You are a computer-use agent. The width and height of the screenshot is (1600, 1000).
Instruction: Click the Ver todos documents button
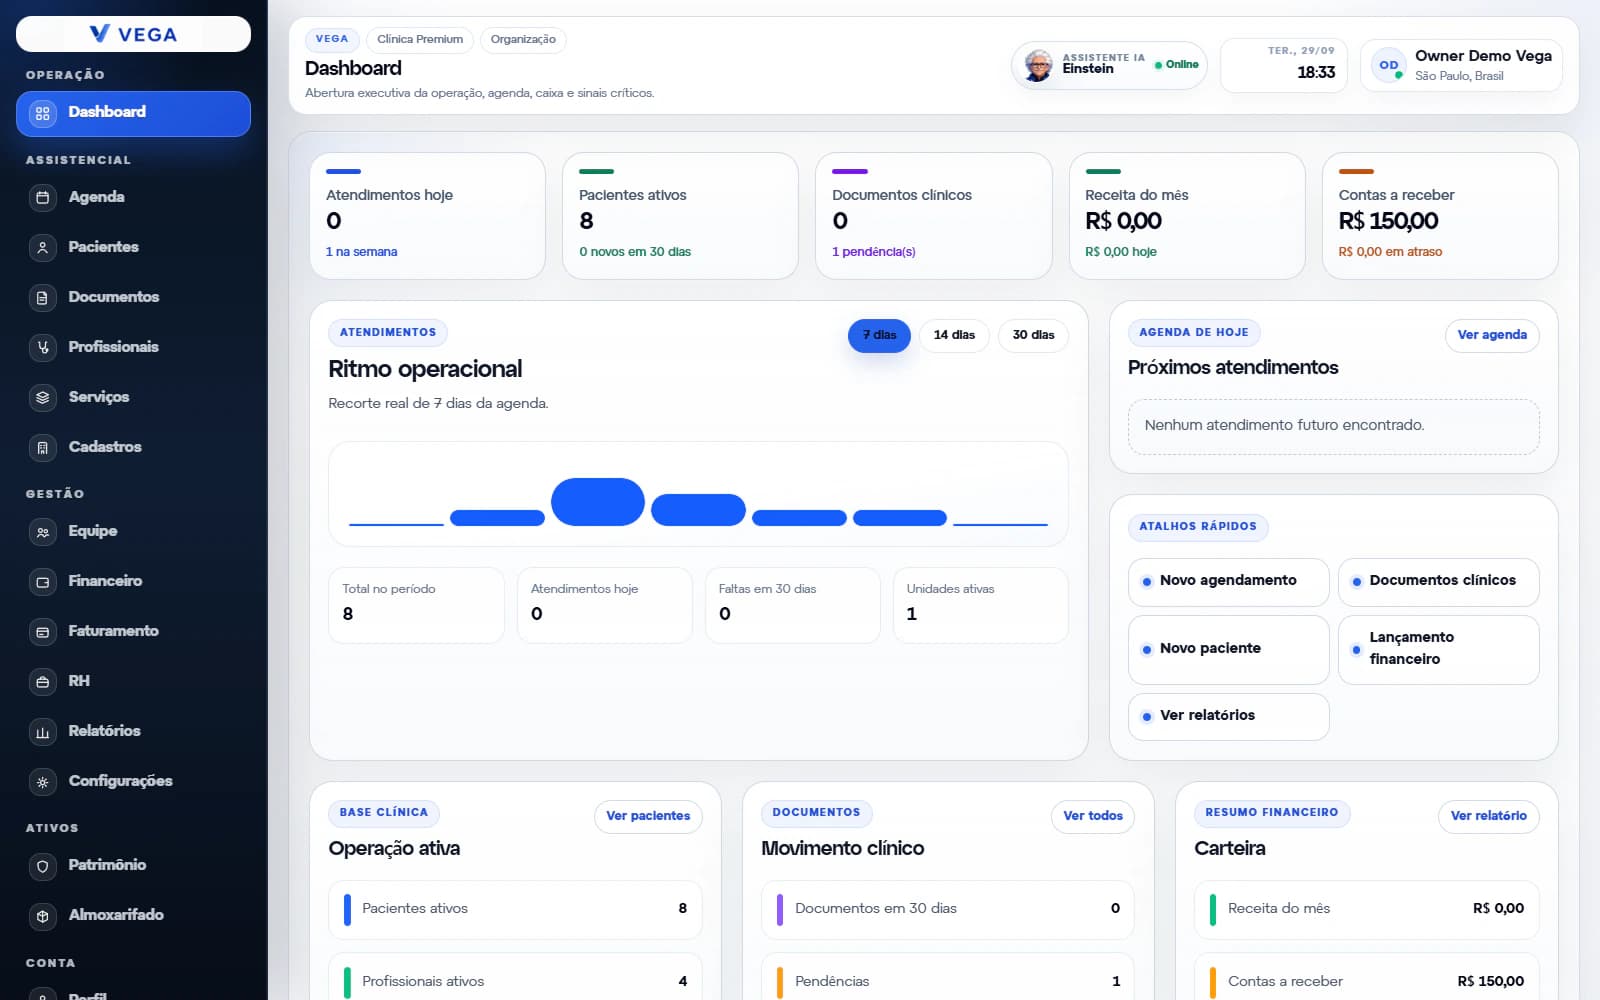tap(1093, 816)
